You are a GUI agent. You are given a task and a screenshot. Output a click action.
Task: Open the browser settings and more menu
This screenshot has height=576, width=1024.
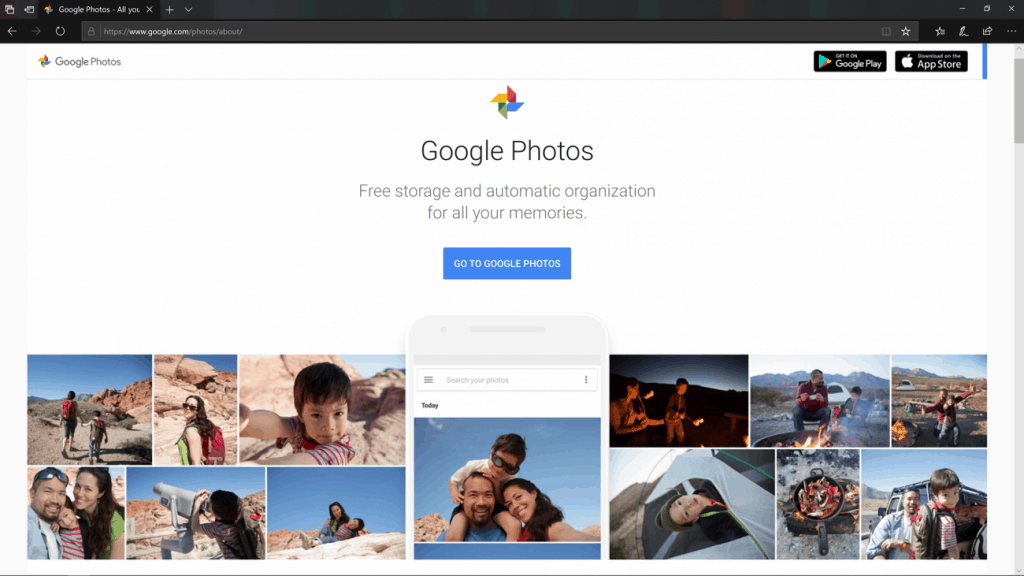[x=1012, y=31]
